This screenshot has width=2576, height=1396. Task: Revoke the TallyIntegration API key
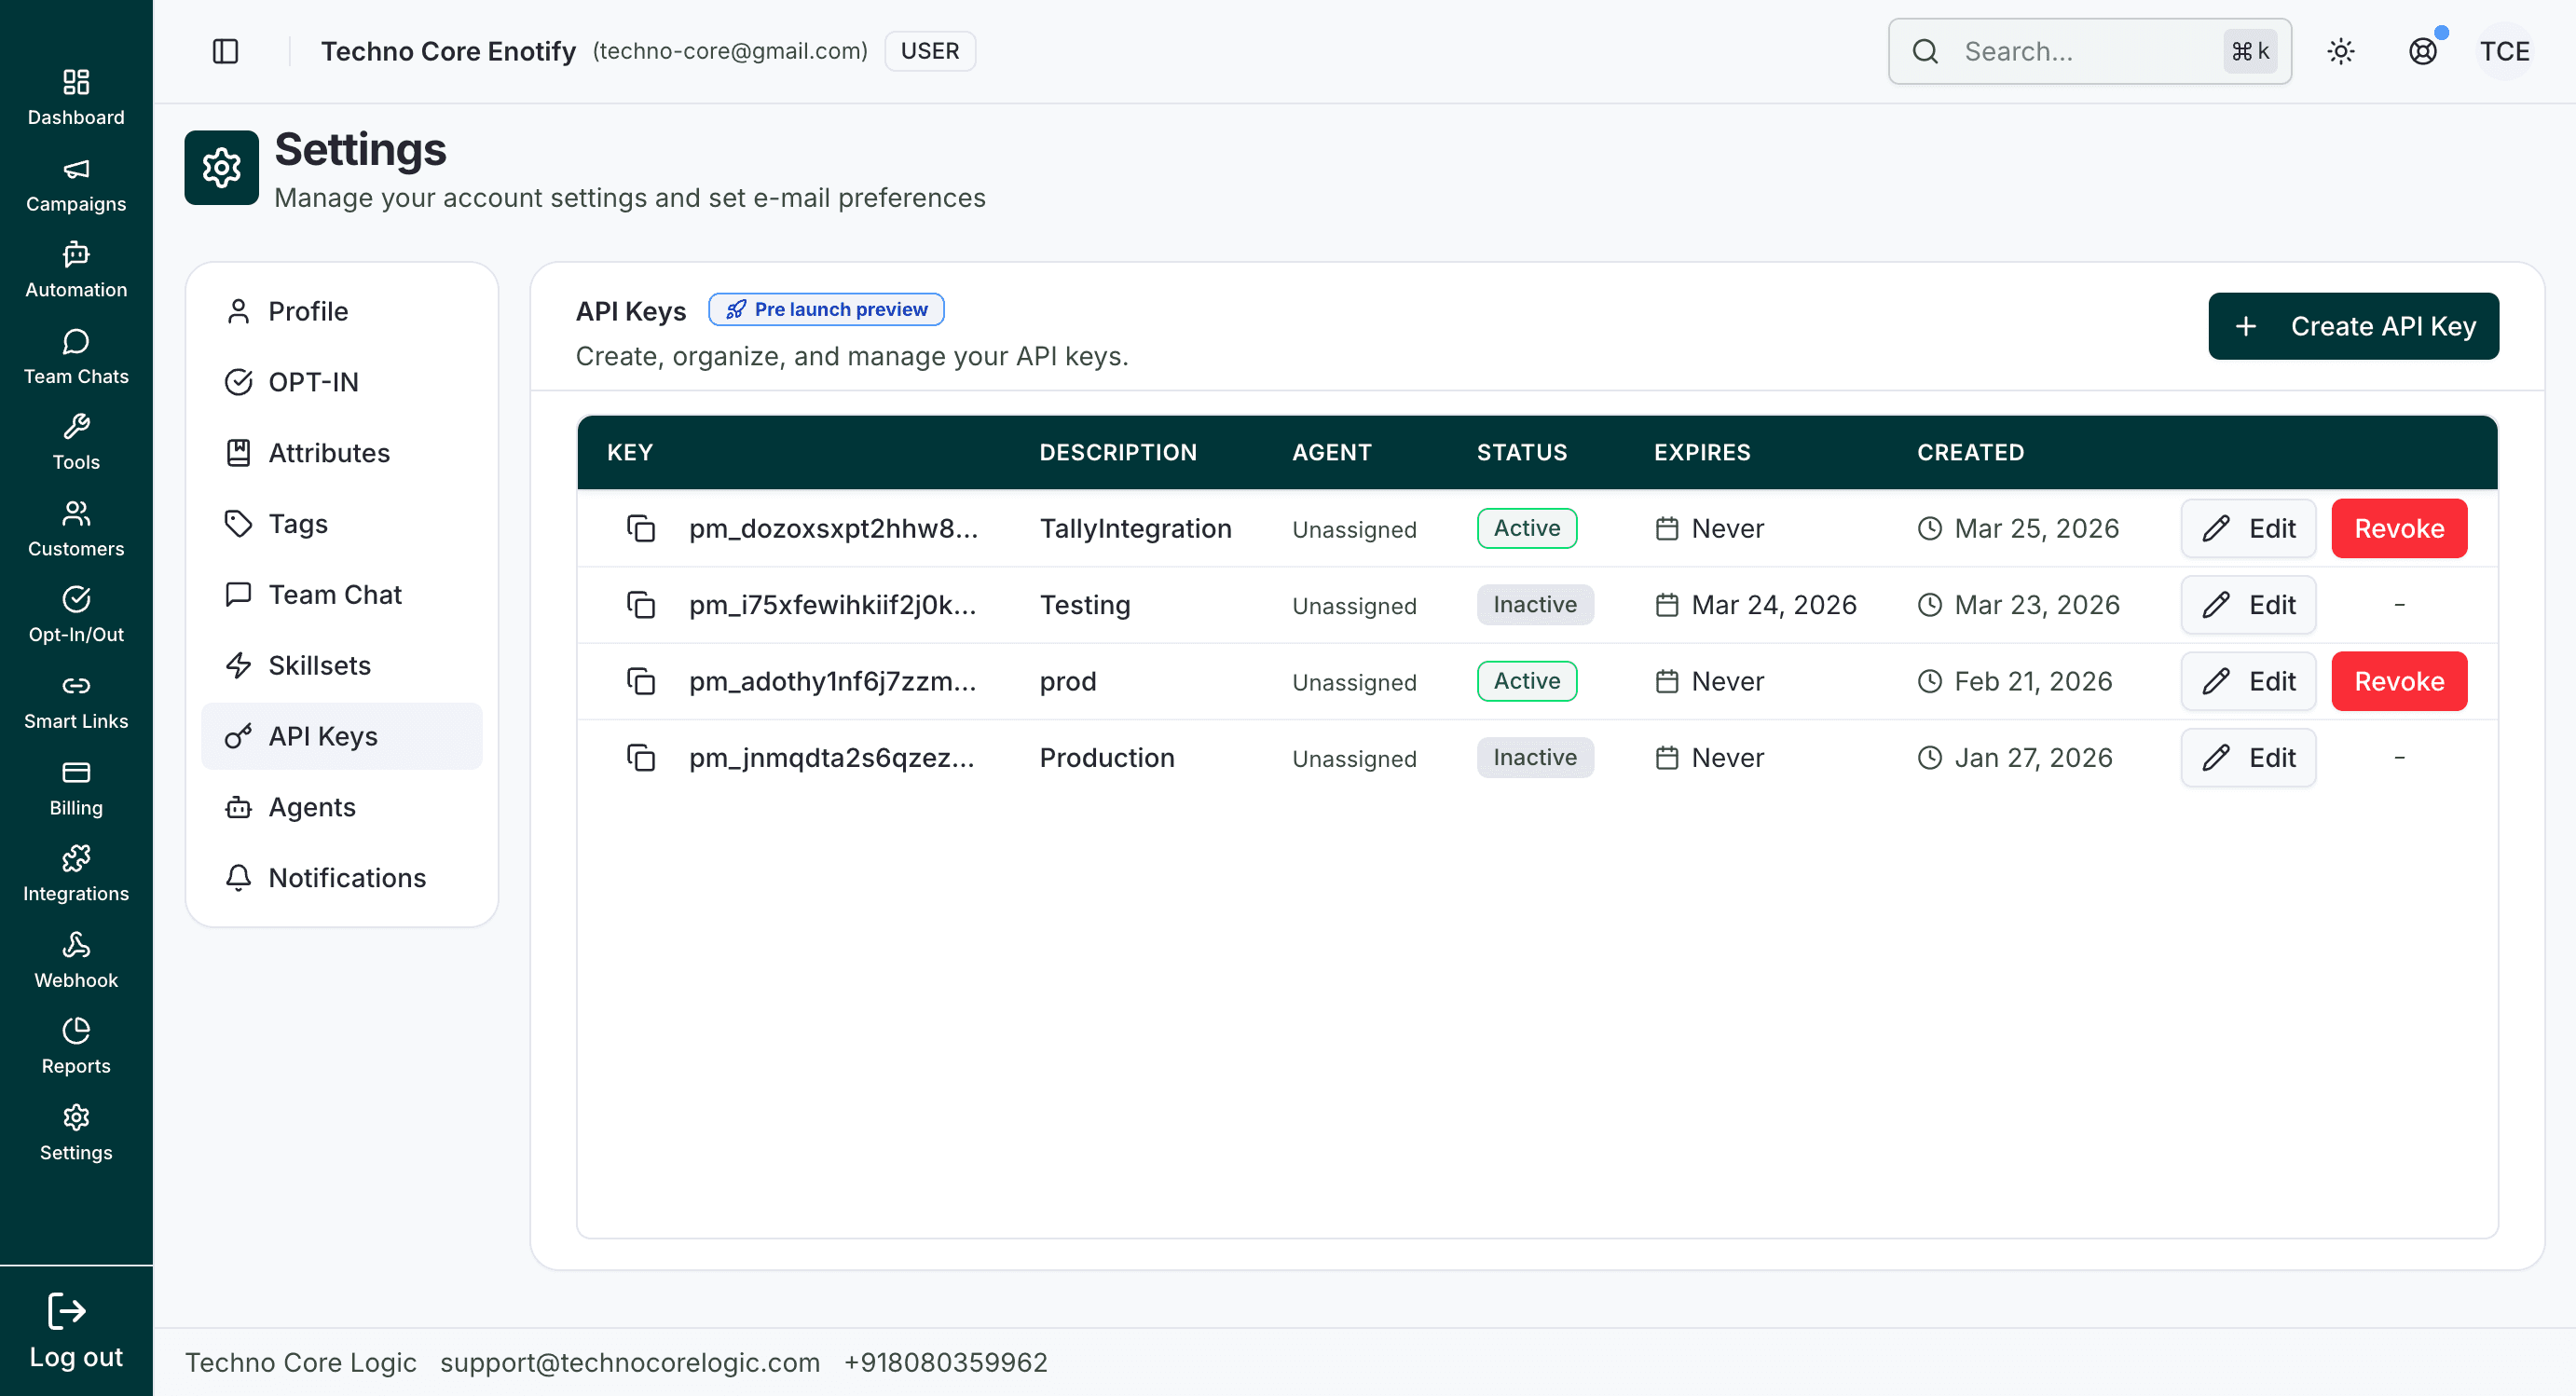click(x=2399, y=528)
